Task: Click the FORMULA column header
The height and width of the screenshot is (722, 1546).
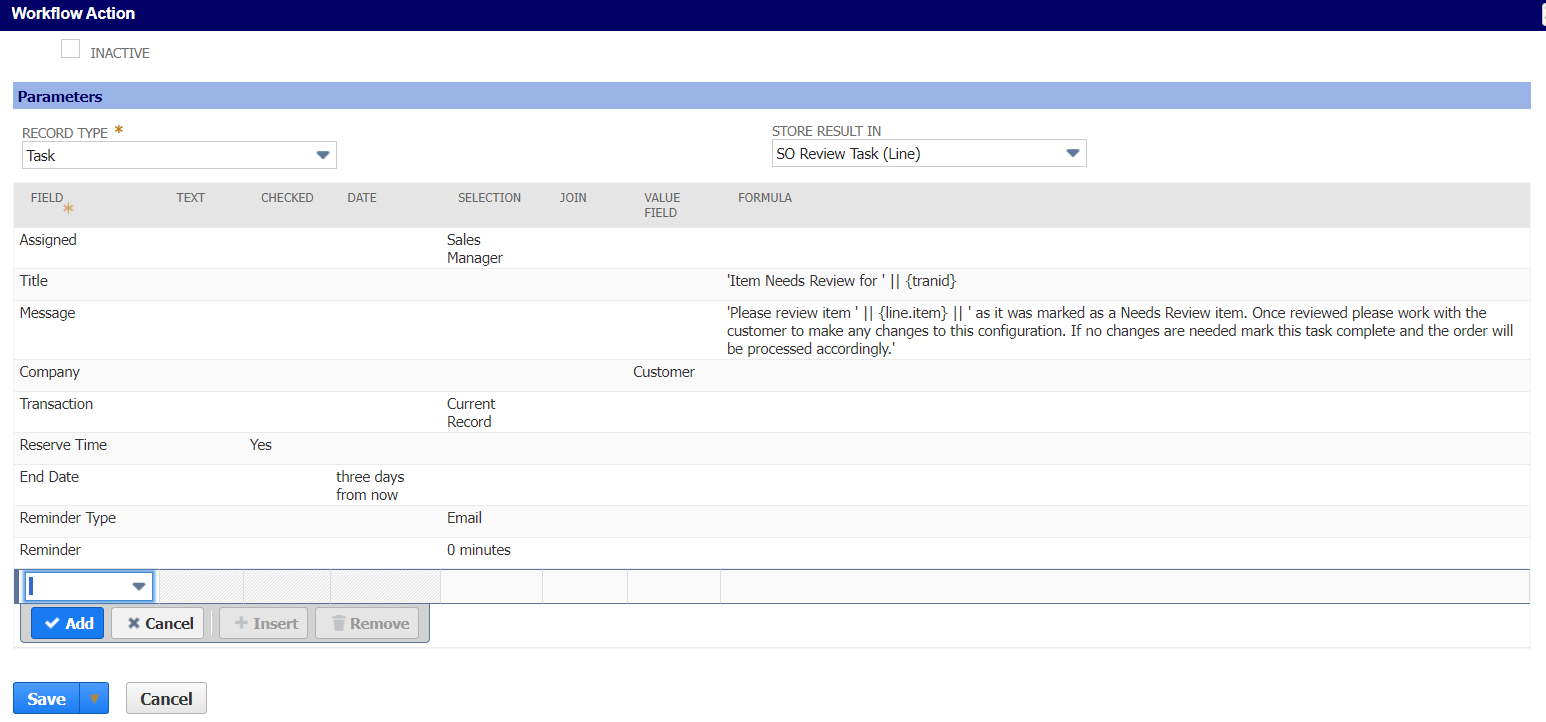Action: tap(765, 198)
